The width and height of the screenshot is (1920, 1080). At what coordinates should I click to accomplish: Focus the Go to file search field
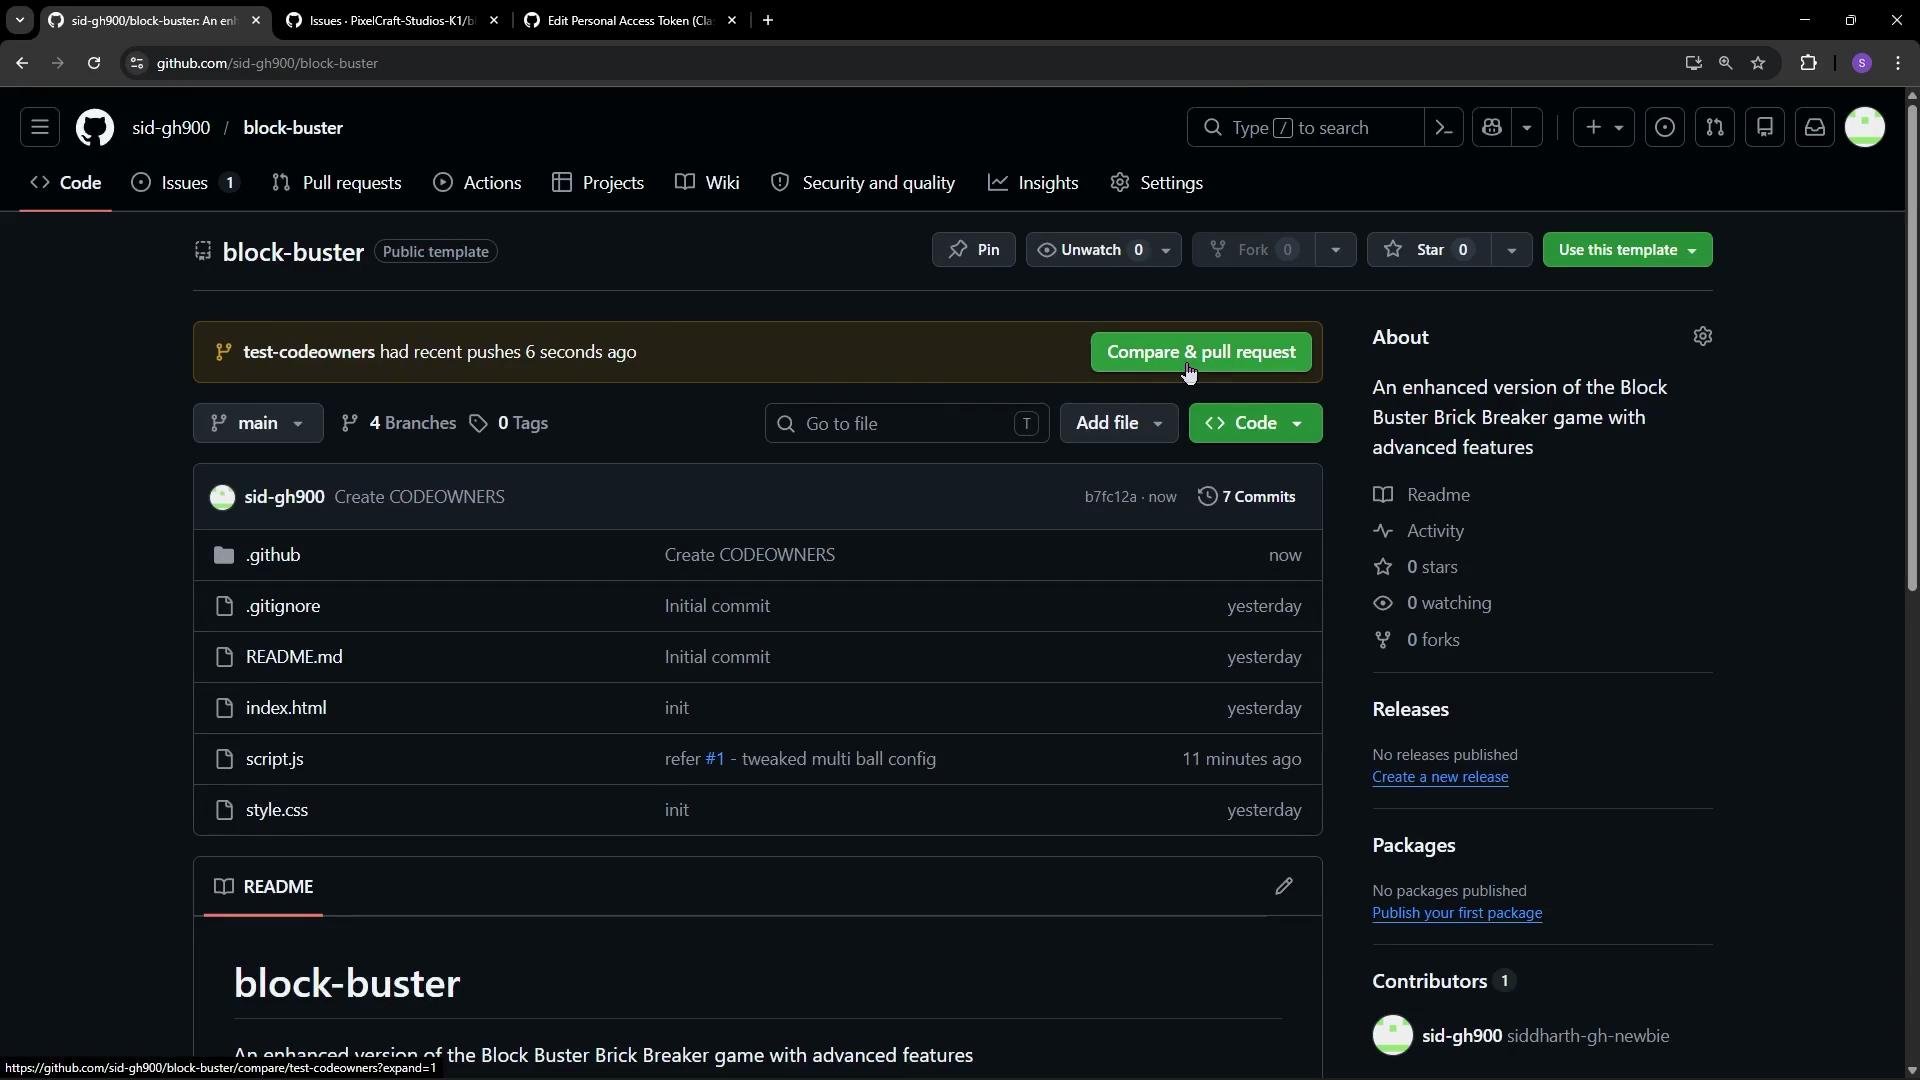tap(907, 424)
